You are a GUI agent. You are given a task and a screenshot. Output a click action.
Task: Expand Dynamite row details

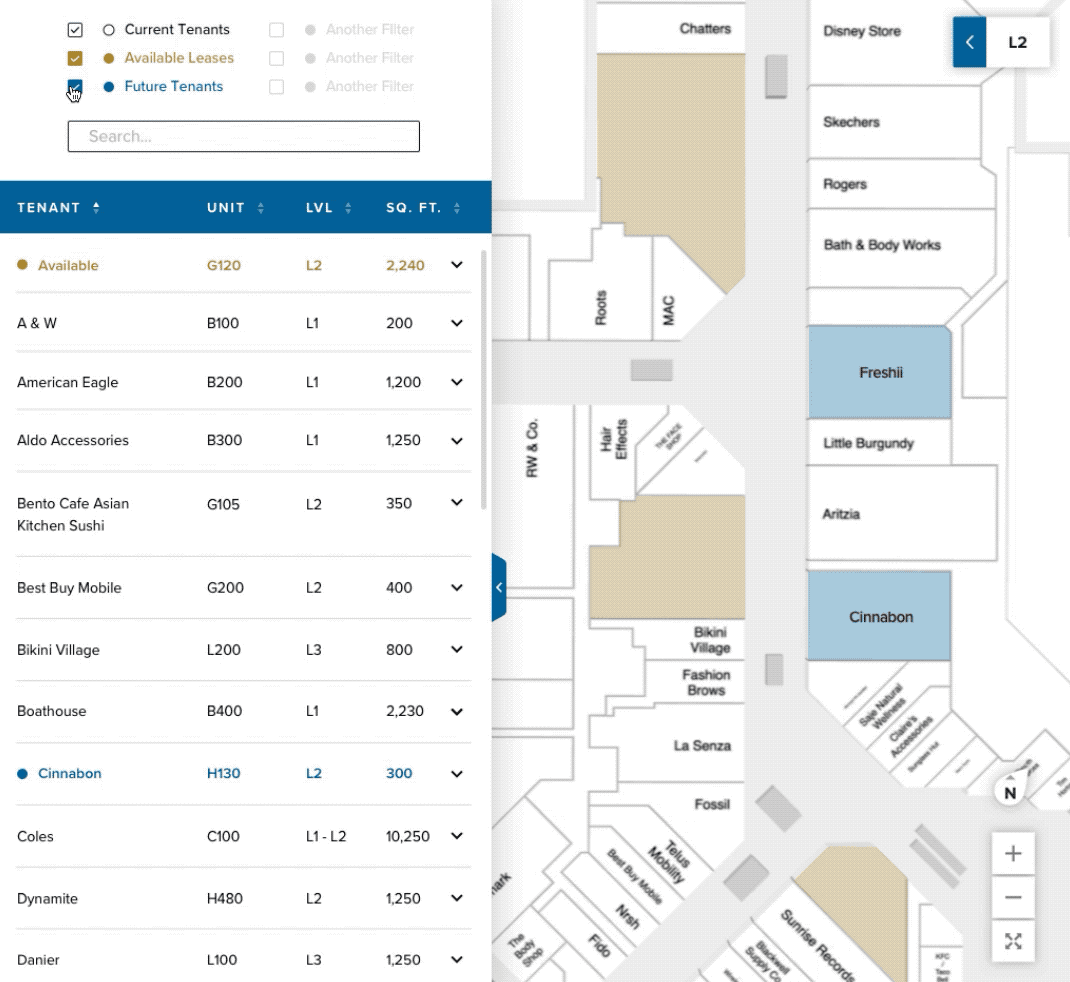(457, 898)
